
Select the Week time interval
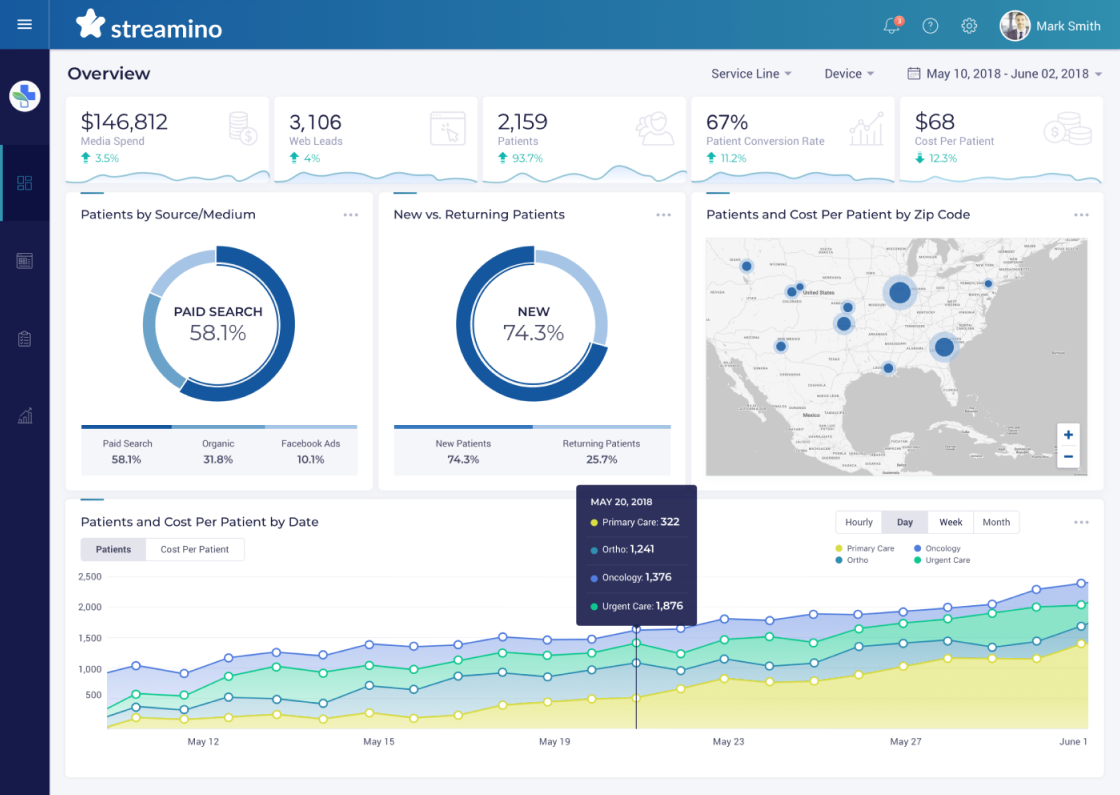point(950,522)
